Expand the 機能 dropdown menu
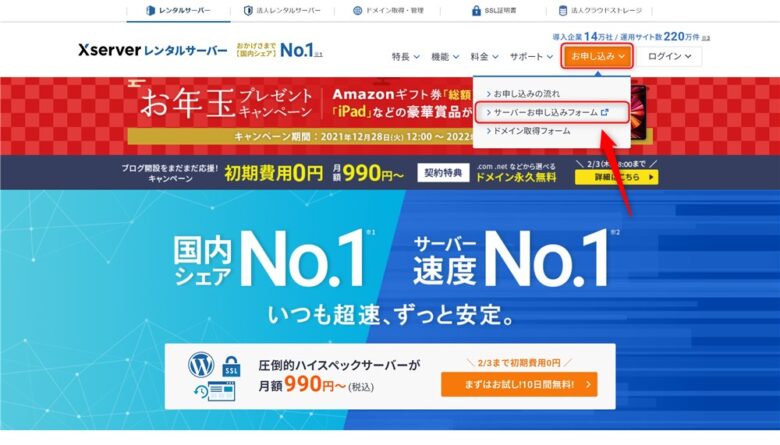The height and width of the screenshot is (445, 780). [x=445, y=57]
